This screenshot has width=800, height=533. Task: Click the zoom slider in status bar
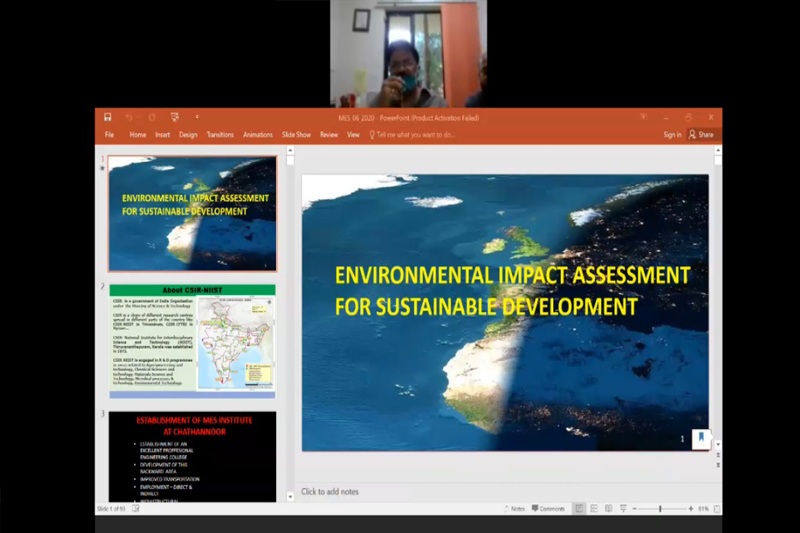[660, 509]
